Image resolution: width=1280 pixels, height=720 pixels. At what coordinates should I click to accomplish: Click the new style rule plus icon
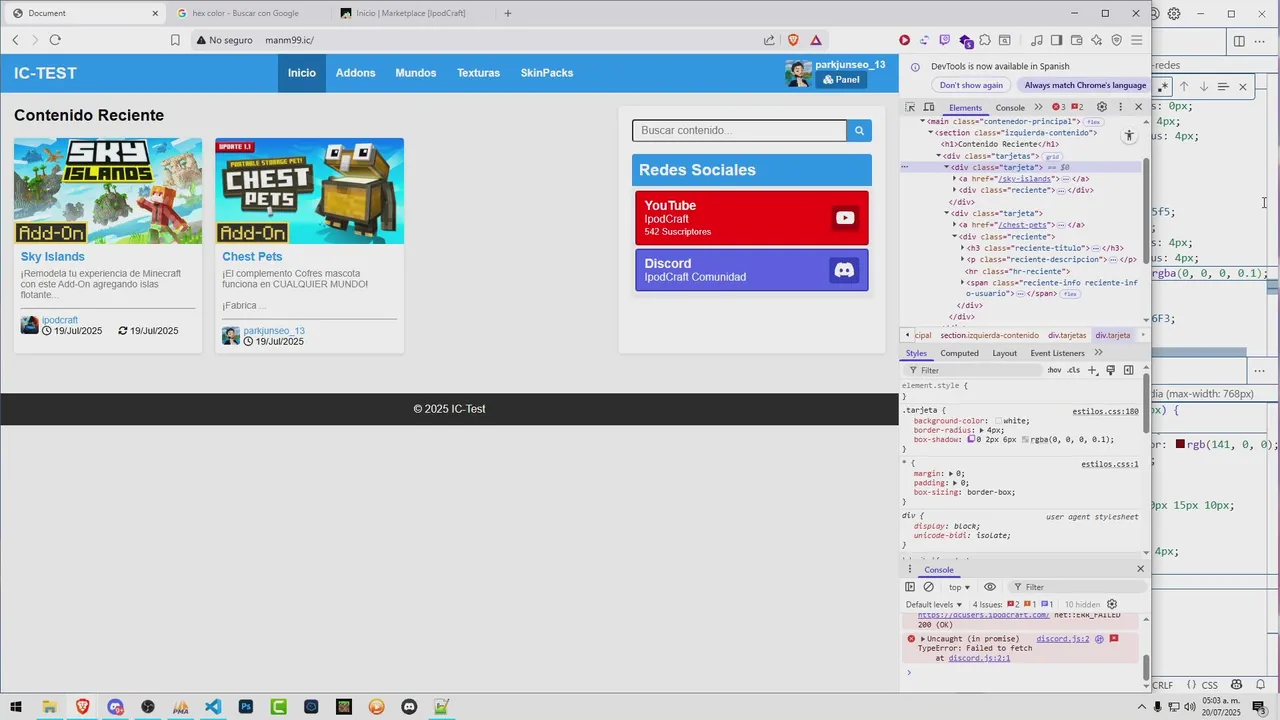(1093, 370)
